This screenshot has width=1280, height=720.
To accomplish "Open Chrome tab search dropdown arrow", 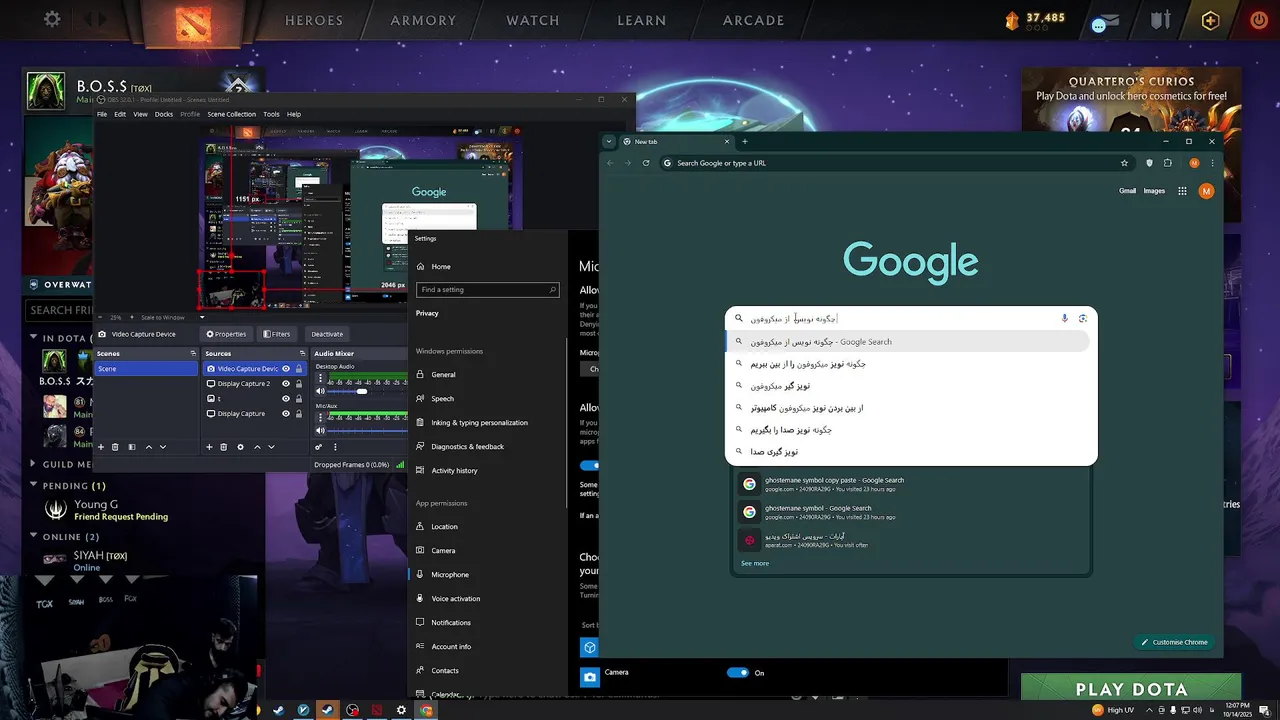I will point(608,141).
